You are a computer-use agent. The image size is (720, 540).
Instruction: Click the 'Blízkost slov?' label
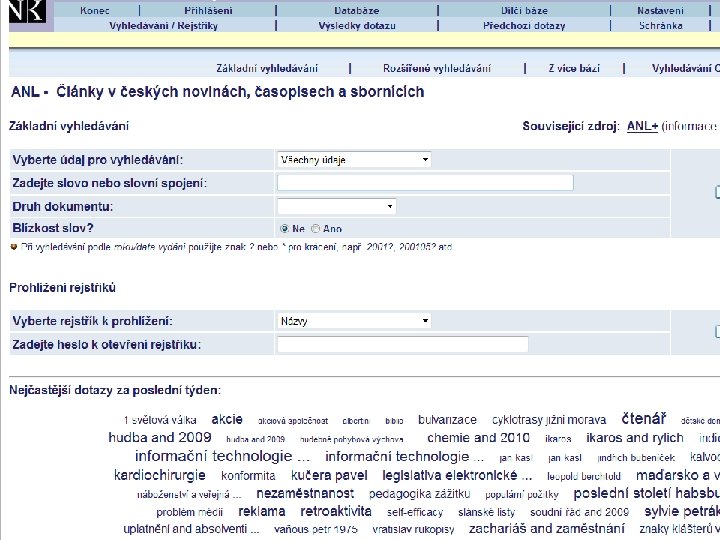pyautogui.click(x=53, y=228)
